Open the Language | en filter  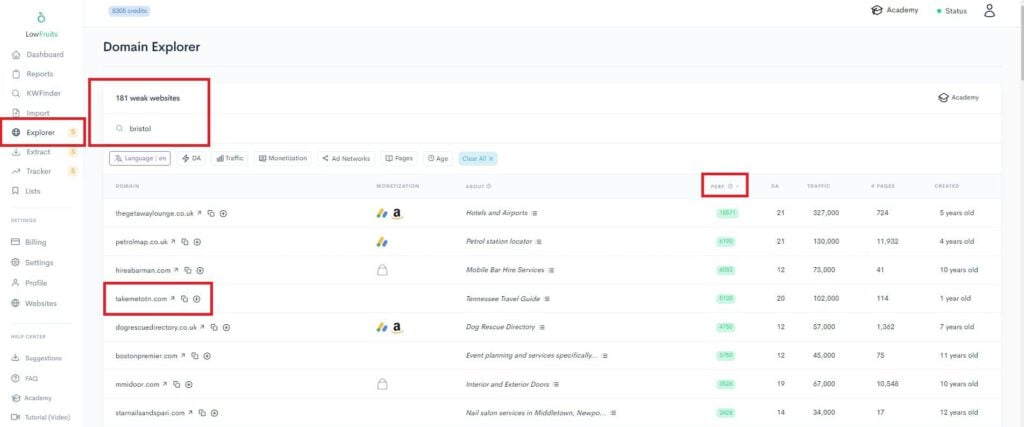140,159
